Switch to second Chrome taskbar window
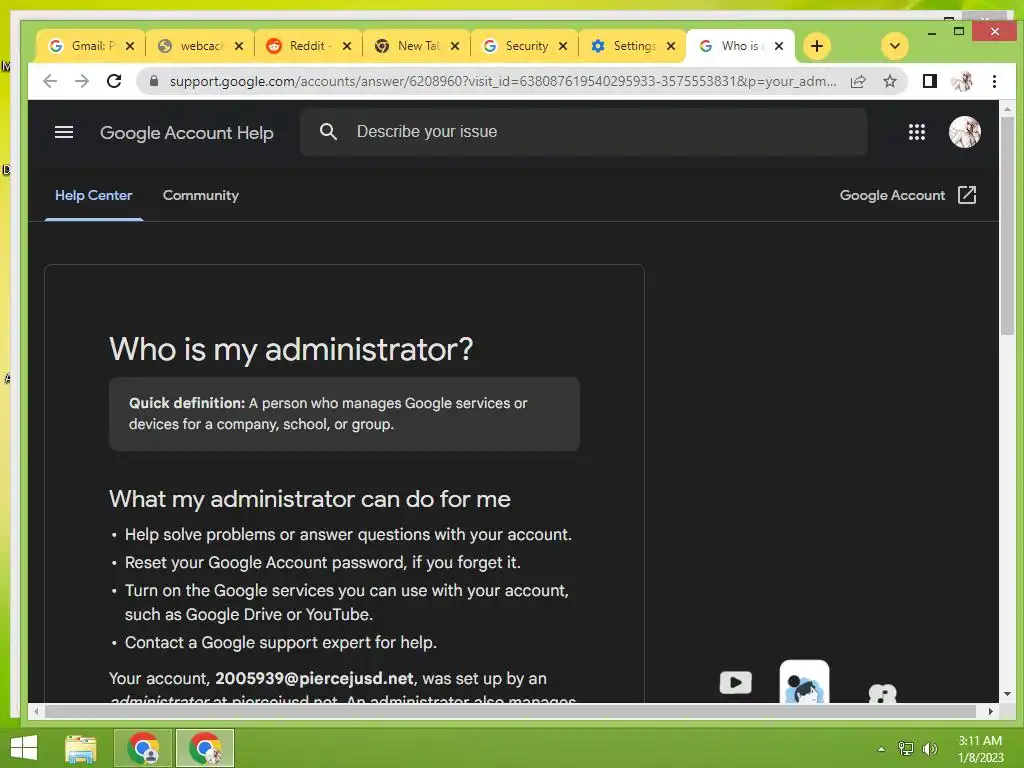Viewport: 1024px width, 768px height. 205,748
